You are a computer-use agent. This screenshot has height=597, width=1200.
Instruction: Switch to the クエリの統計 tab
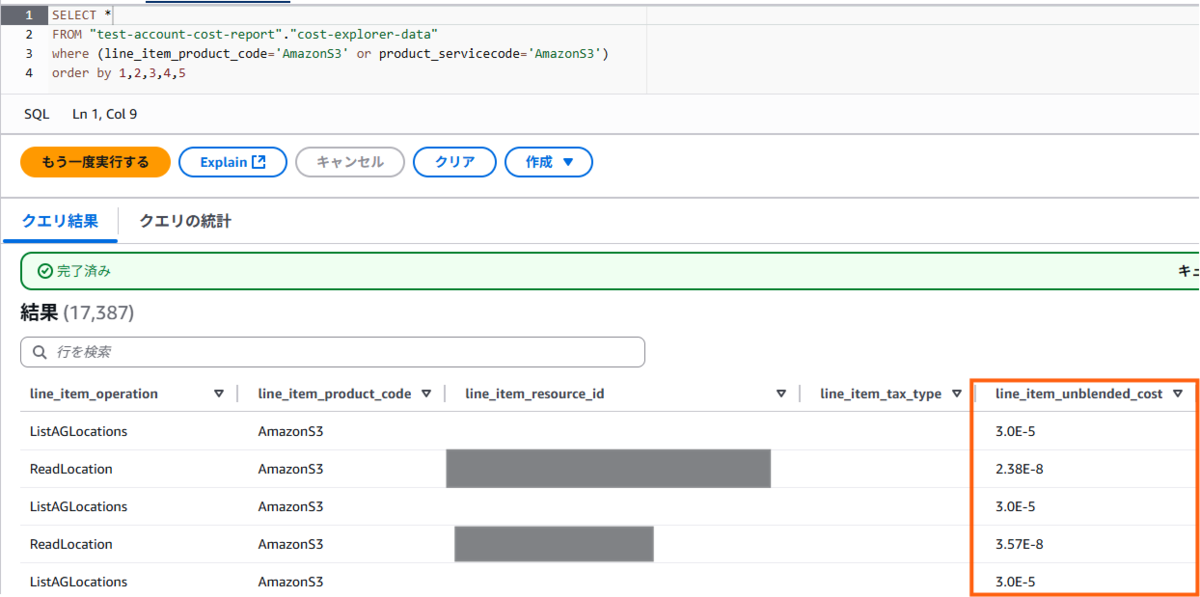click(x=185, y=221)
